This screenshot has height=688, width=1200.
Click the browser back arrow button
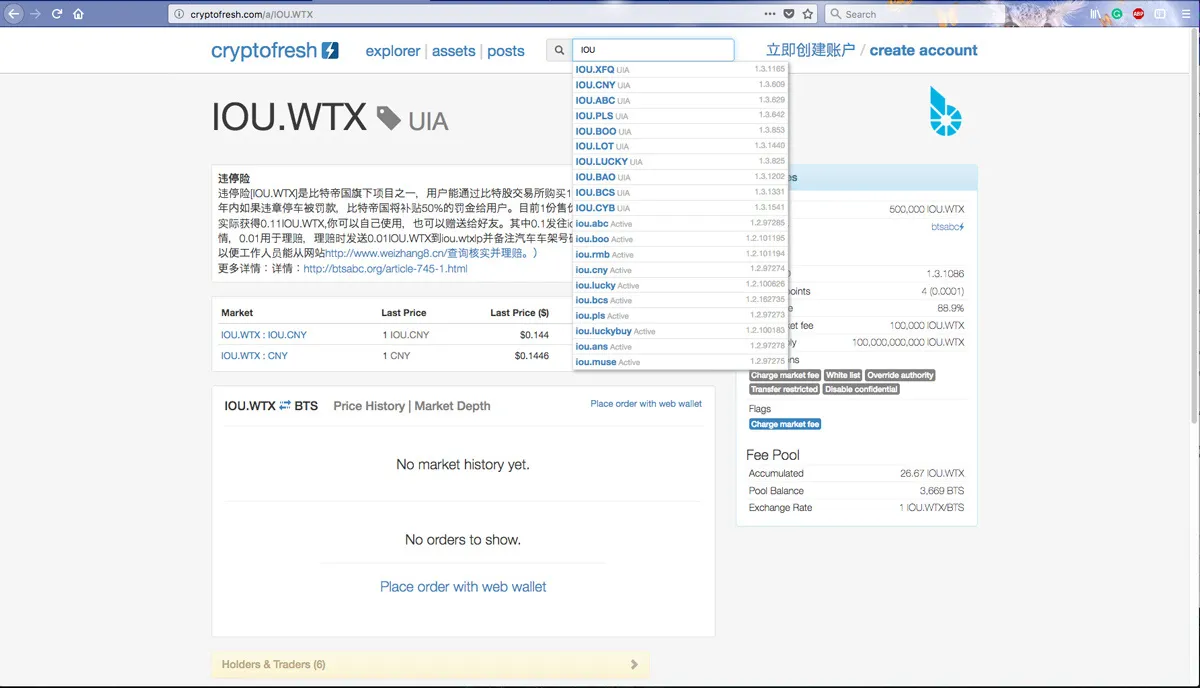[x=14, y=14]
